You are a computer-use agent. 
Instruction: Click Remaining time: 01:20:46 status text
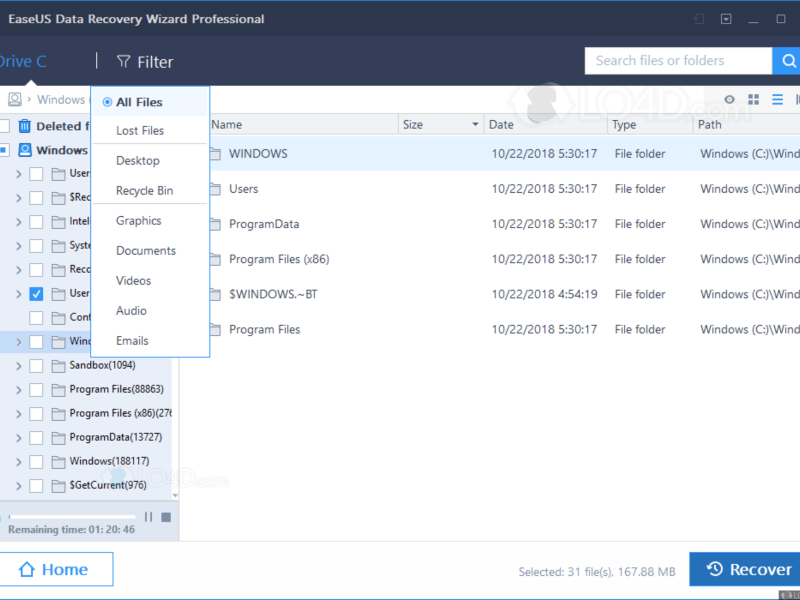pyautogui.click(x=71, y=530)
